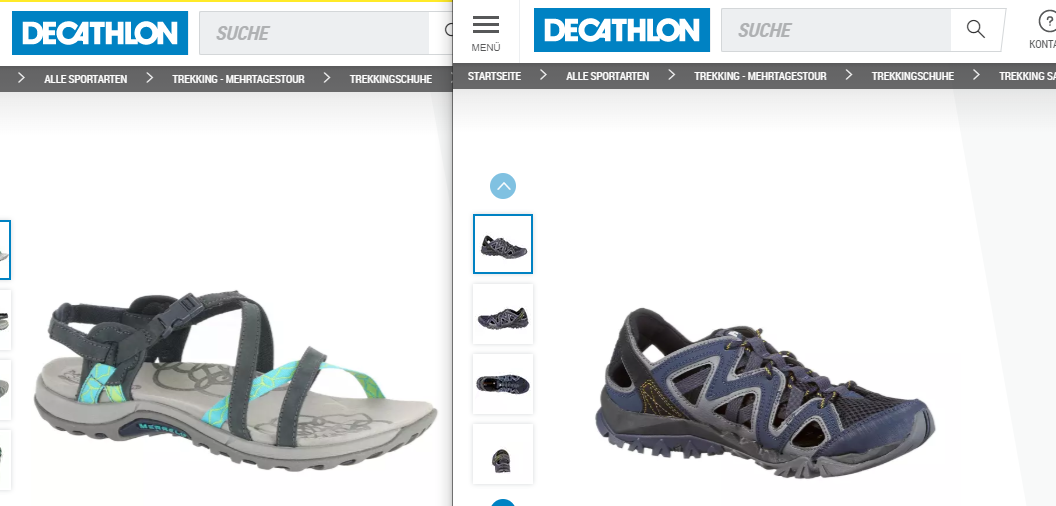Screen dimensions: 1056x506
Task: Select second shoe thumbnail facing opposite side
Action: 503,314
